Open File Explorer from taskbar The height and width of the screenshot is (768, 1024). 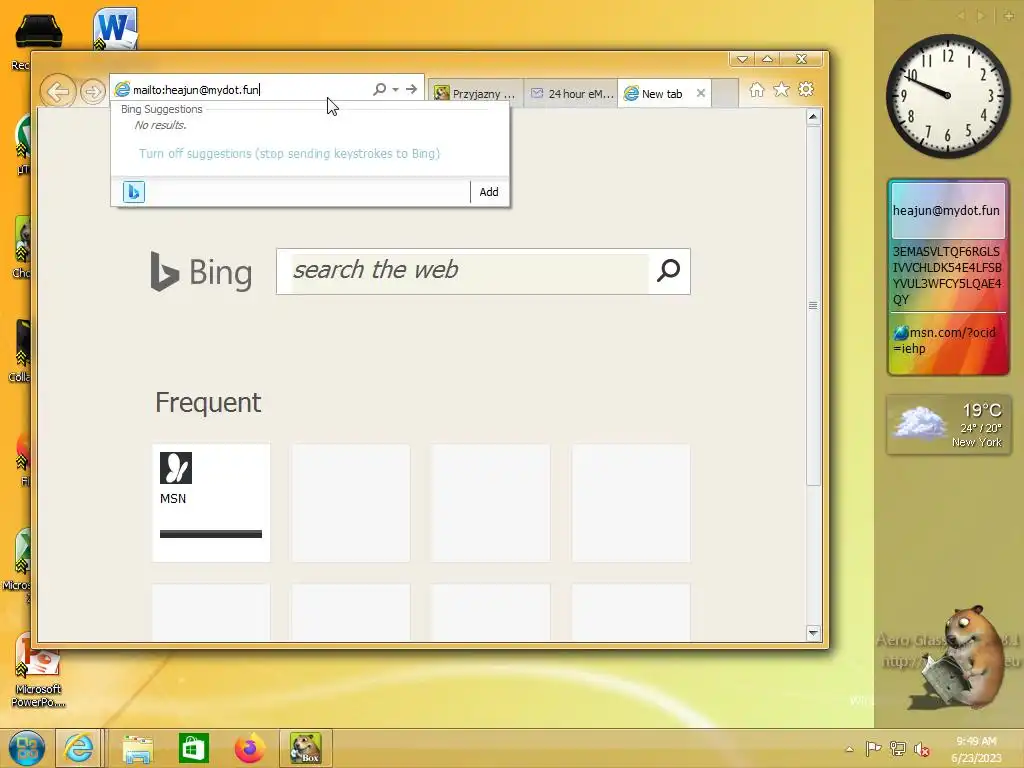pyautogui.click(x=137, y=748)
